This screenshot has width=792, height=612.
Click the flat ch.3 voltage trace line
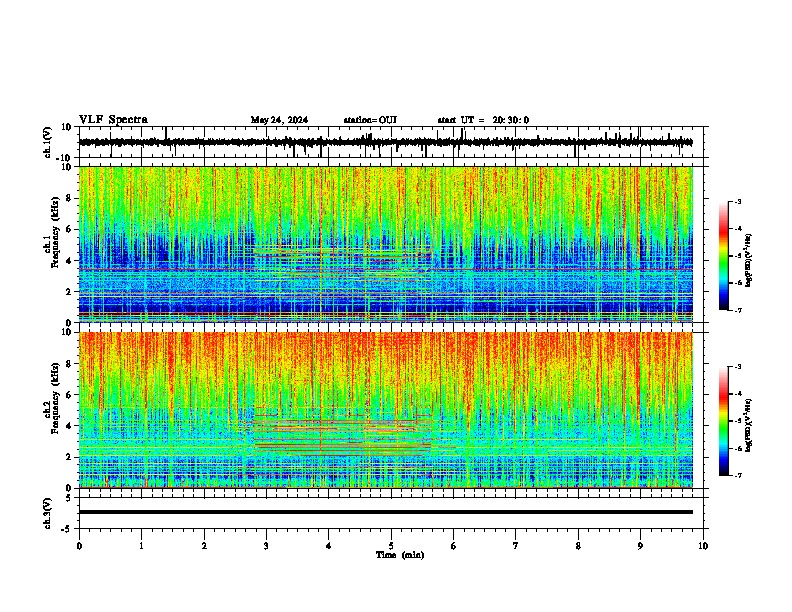[x=385, y=512]
